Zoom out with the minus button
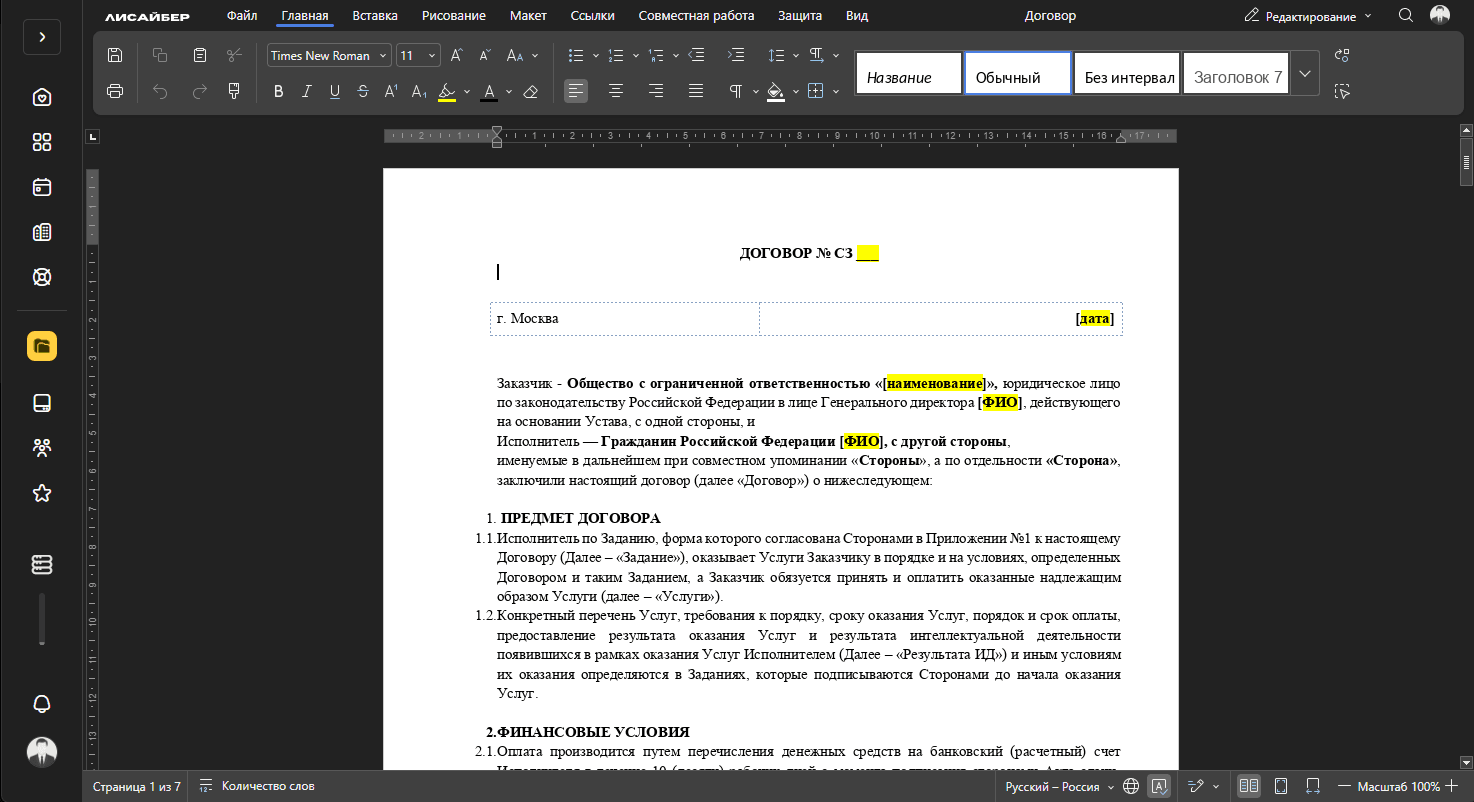This screenshot has width=1474, height=802. (1344, 786)
